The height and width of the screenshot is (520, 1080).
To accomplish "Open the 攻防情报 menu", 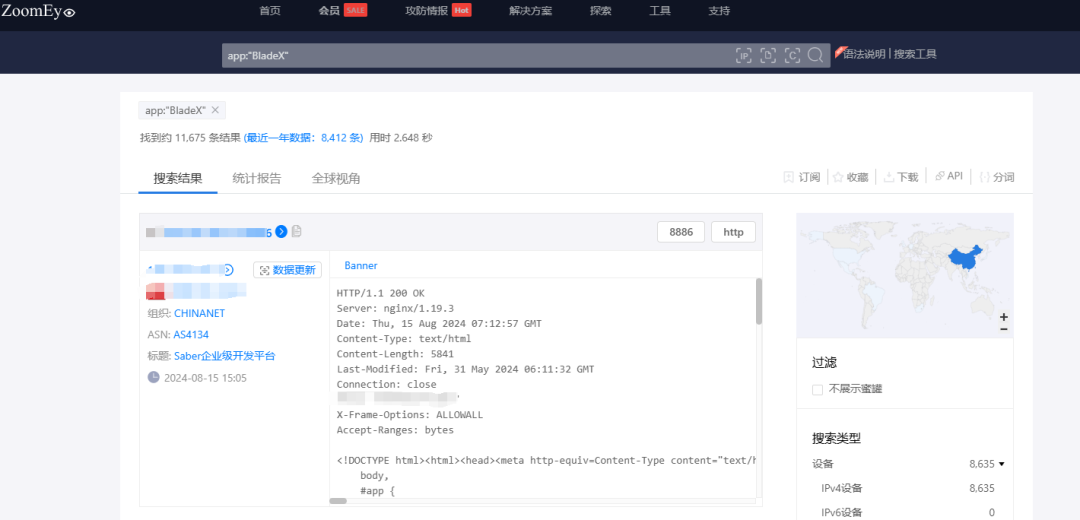I will click(427, 11).
